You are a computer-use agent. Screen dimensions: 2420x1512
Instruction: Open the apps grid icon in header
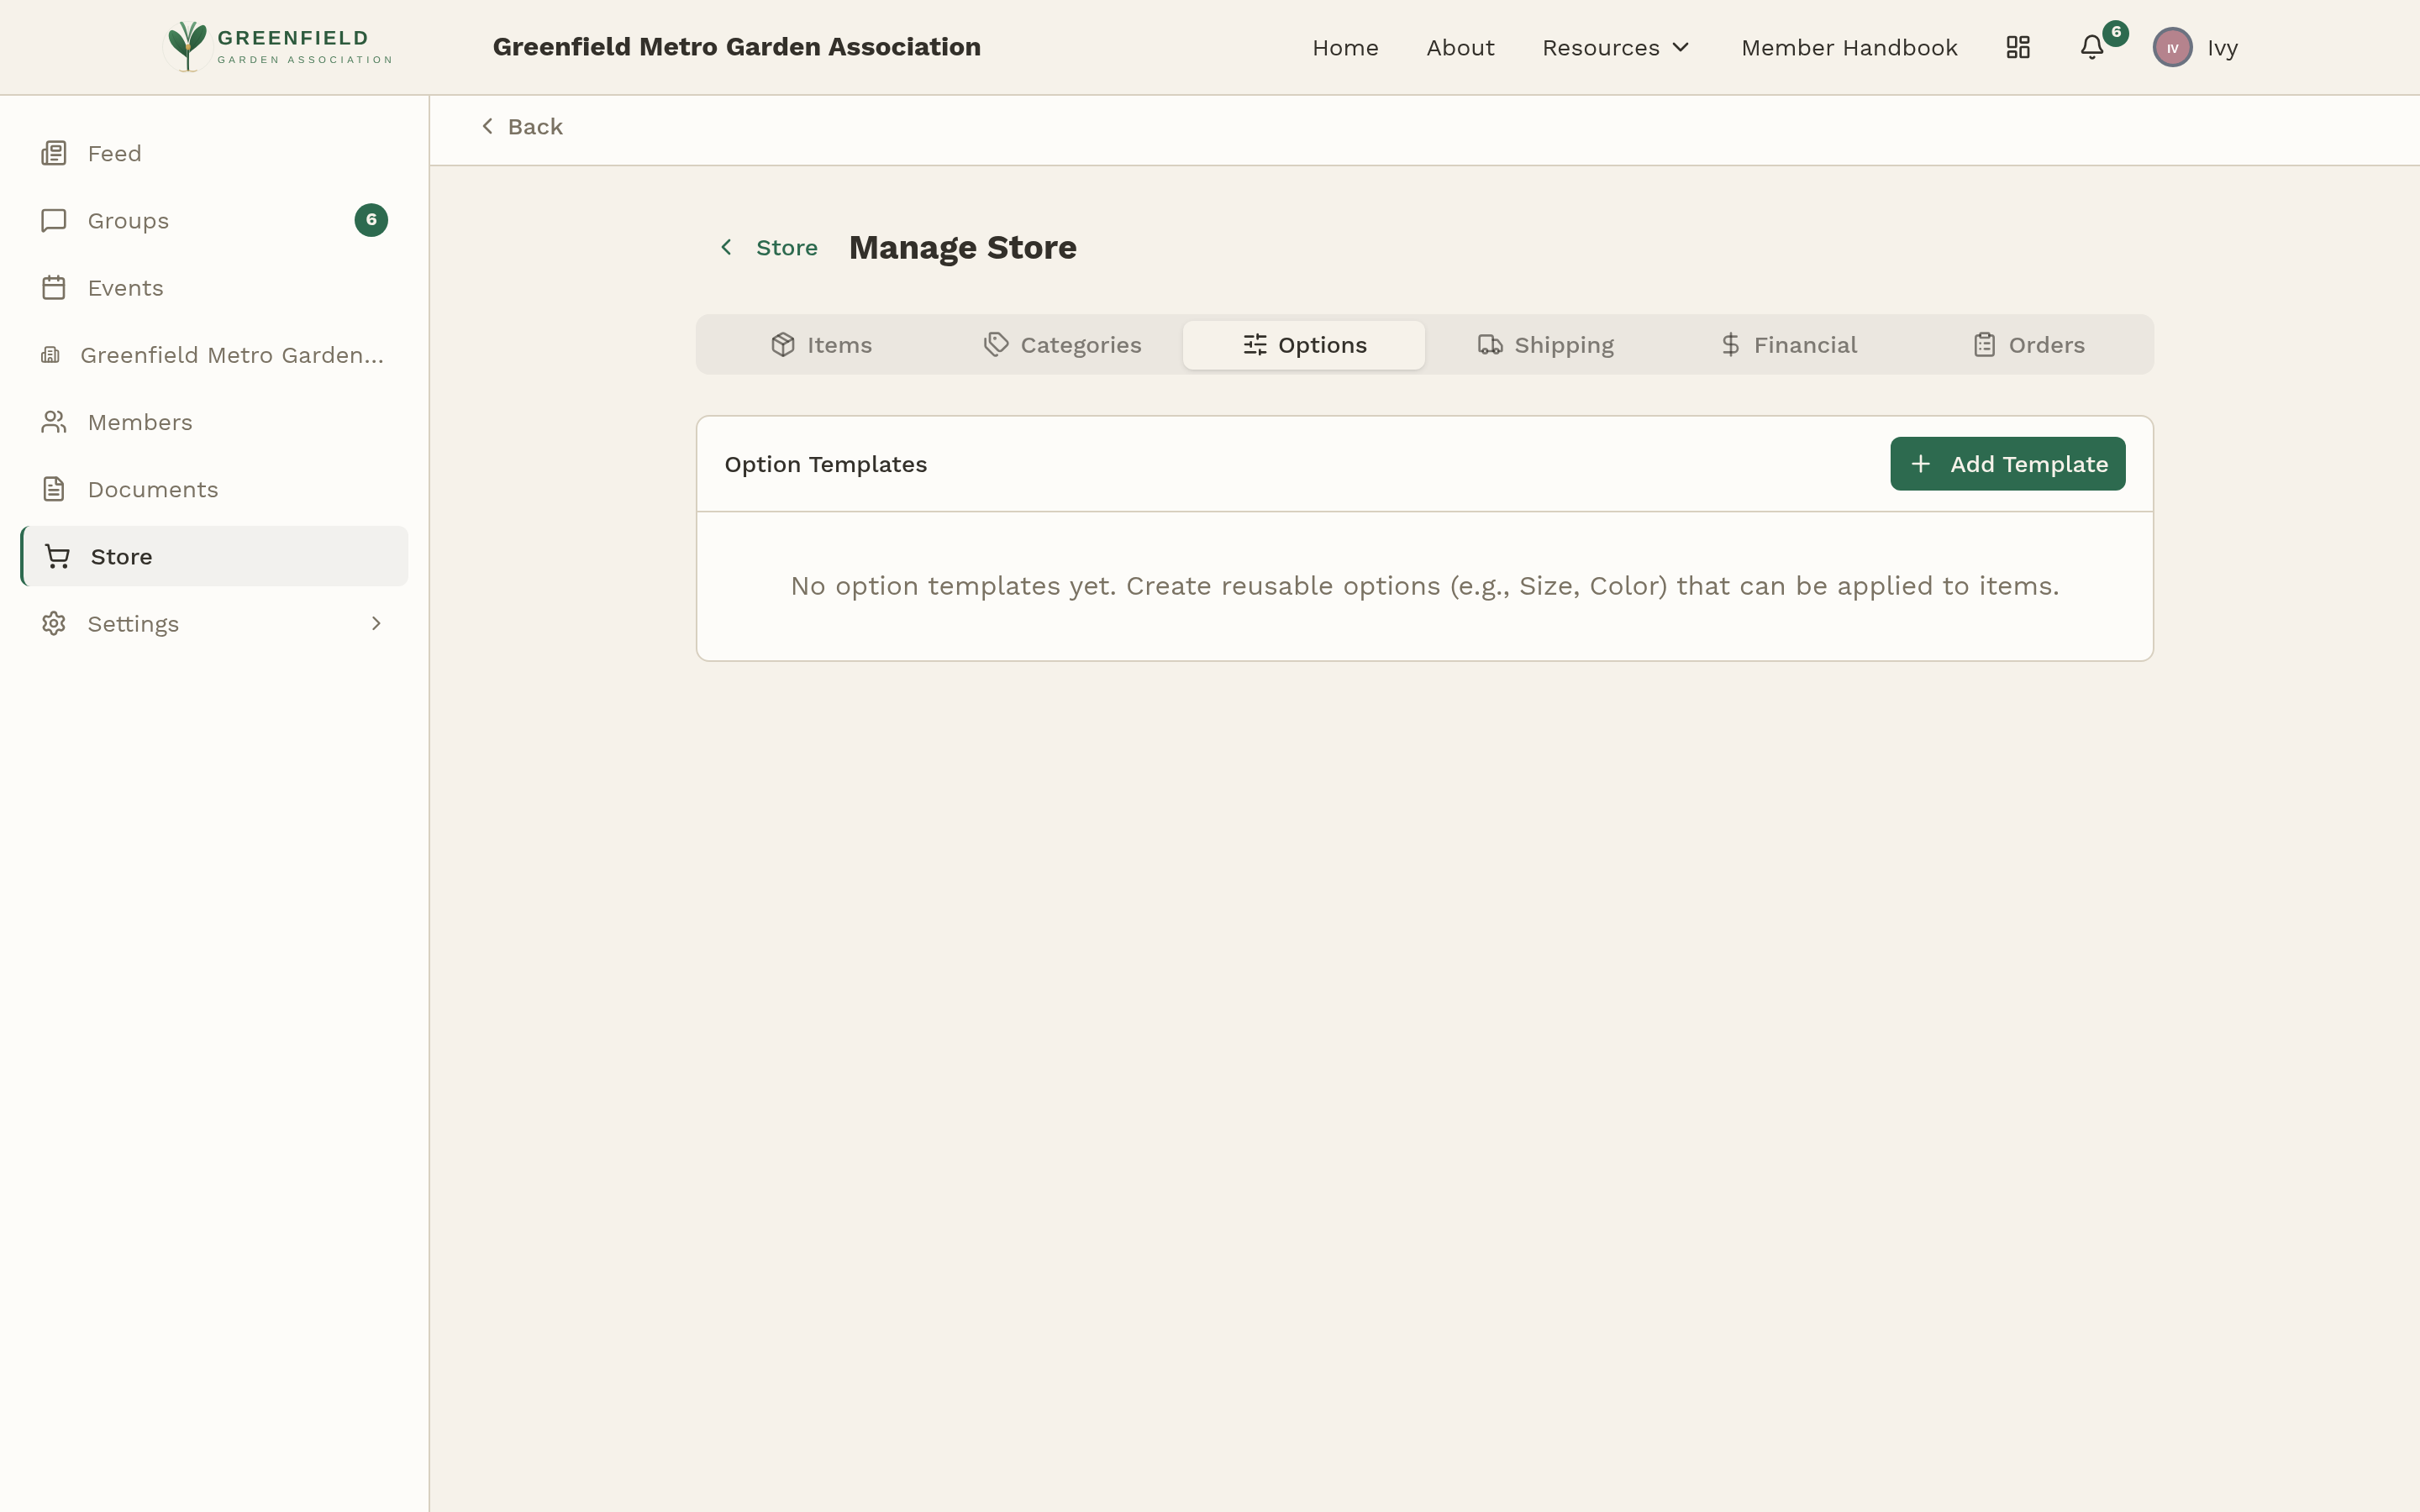click(x=2017, y=47)
